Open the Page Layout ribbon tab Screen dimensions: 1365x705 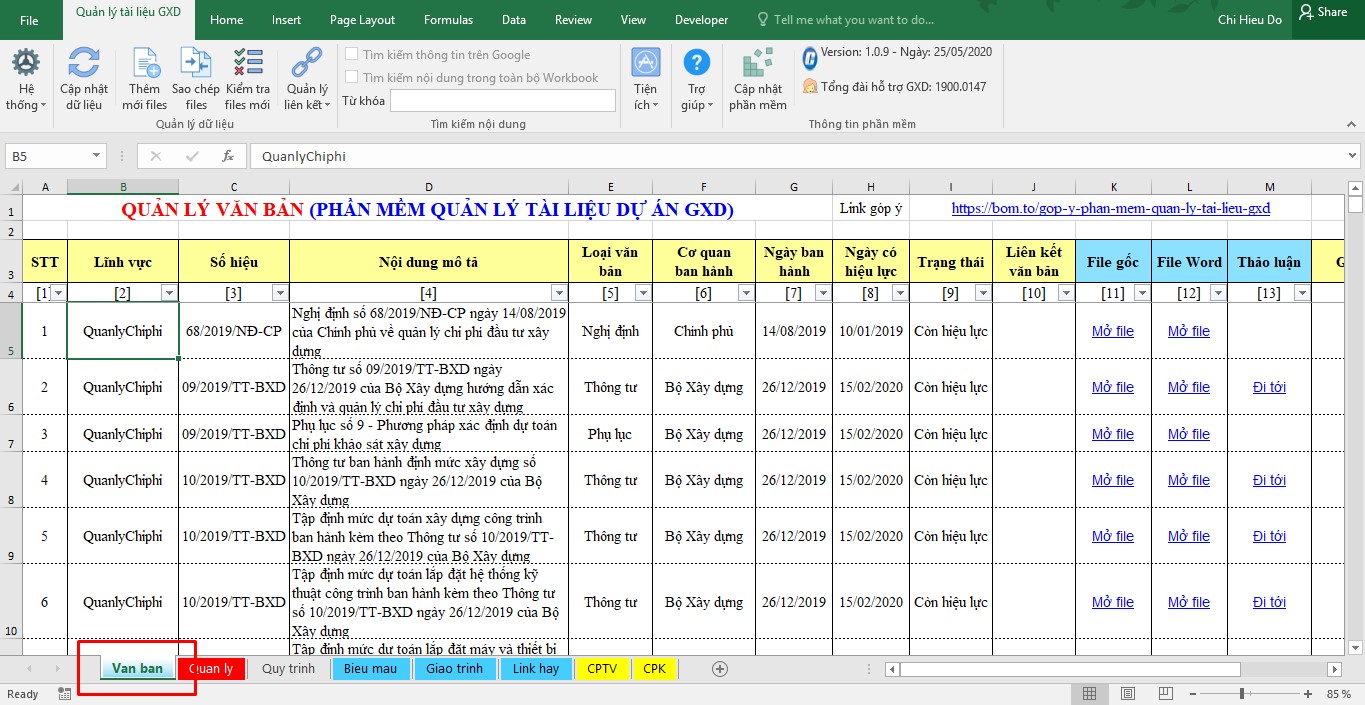point(362,20)
